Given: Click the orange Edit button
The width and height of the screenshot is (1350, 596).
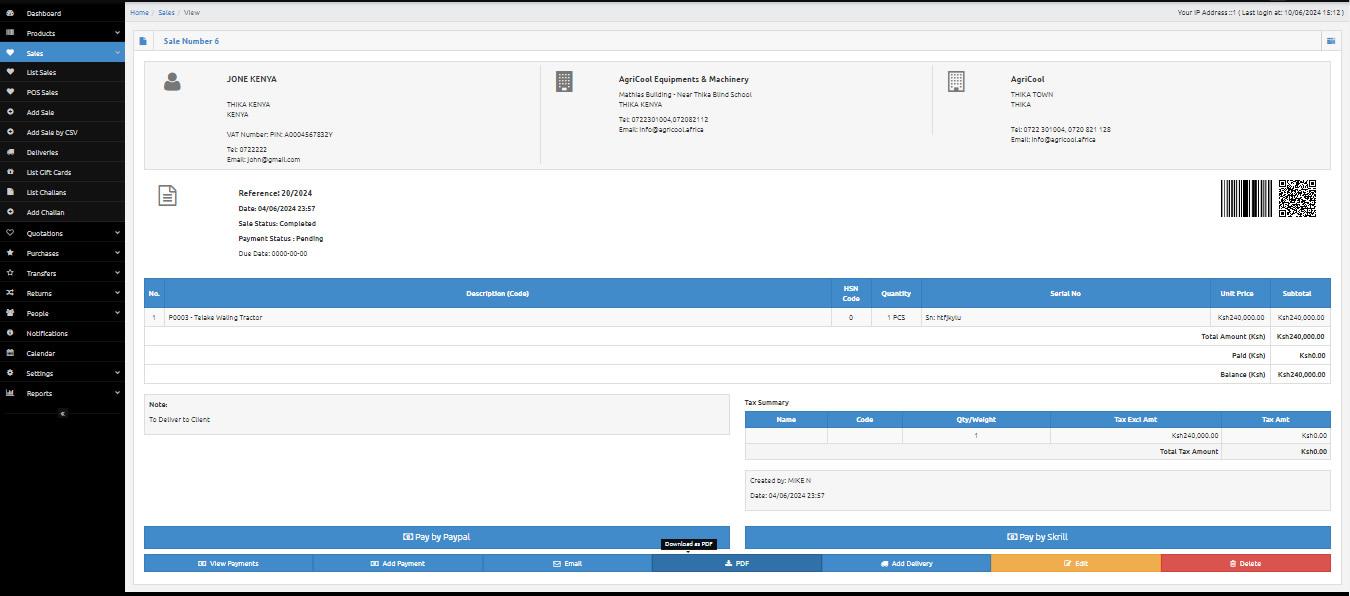Looking at the screenshot, I should tap(1075, 563).
